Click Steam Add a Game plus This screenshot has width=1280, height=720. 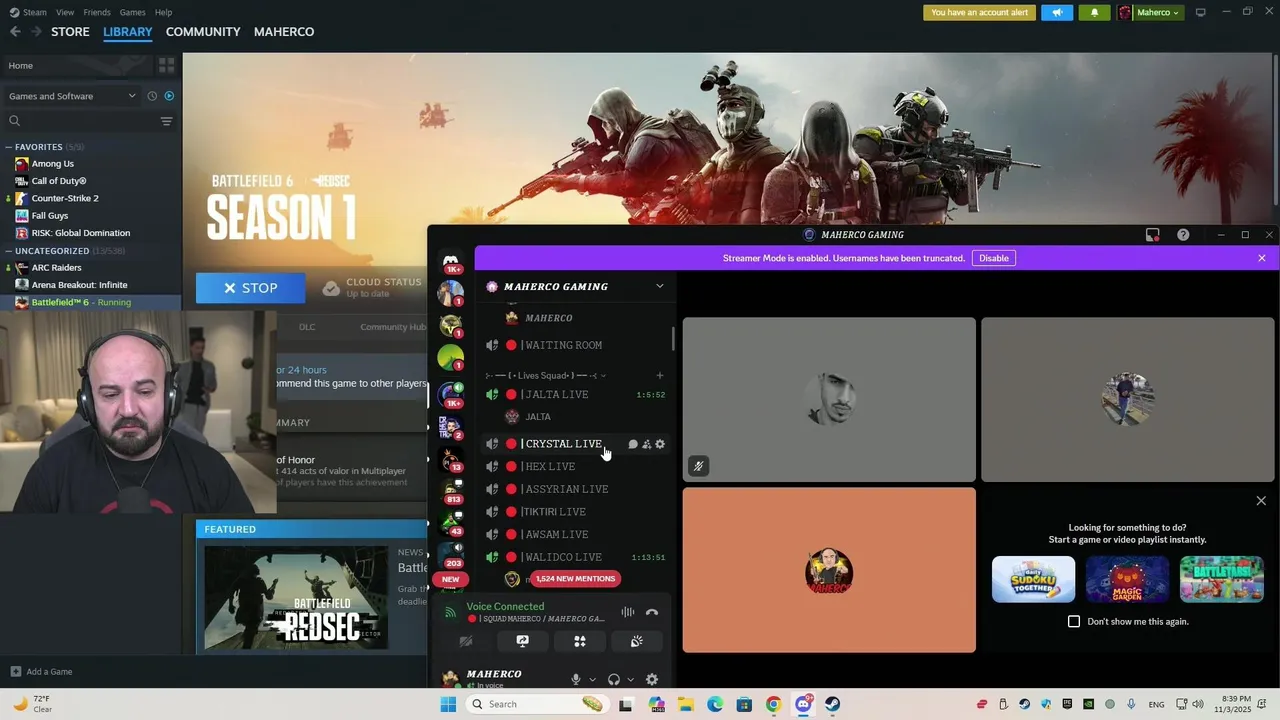pos(16,672)
